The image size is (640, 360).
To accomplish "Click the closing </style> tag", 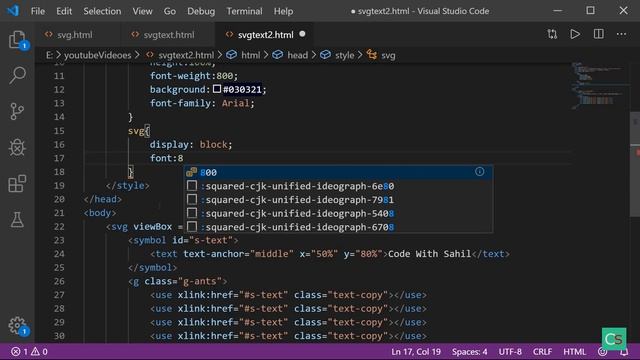I will point(128,186).
